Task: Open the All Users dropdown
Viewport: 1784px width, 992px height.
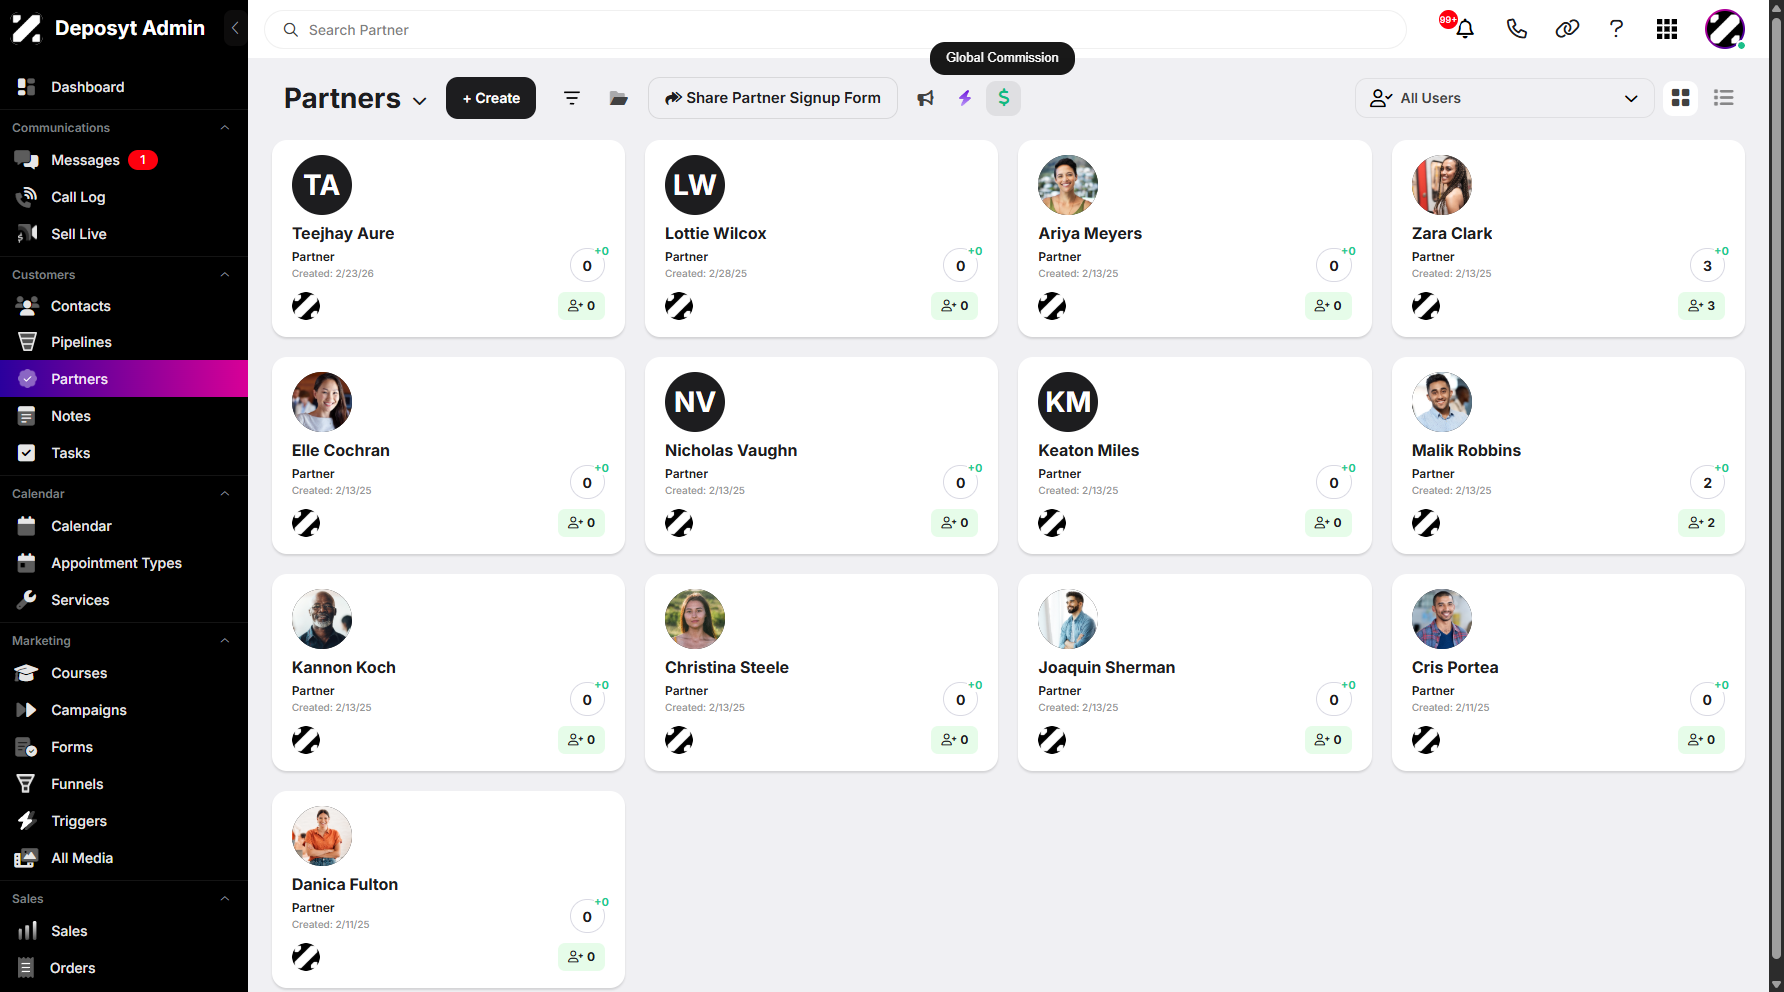Action: (1504, 98)
